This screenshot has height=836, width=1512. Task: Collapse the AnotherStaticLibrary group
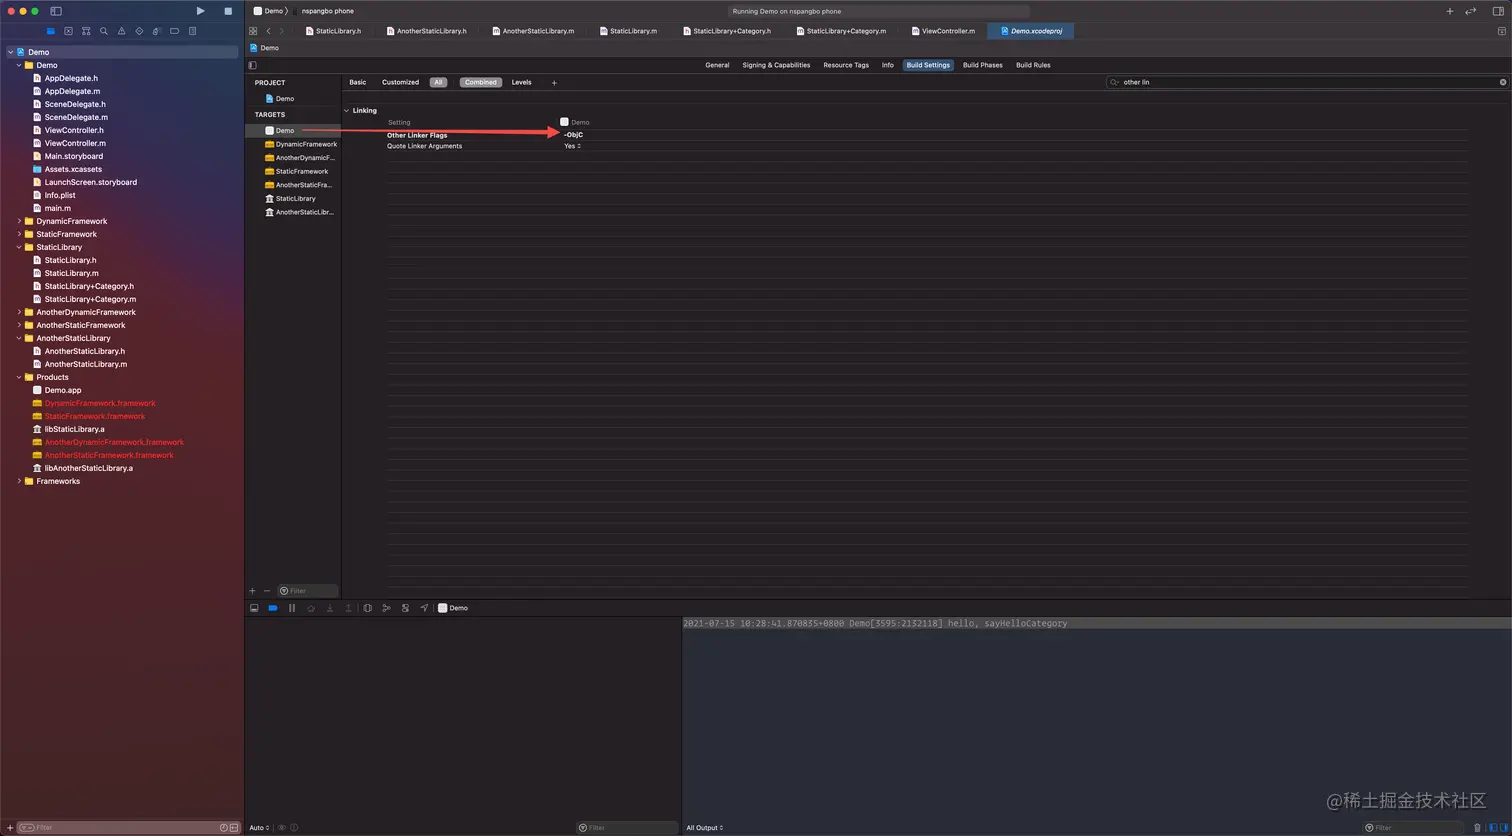click(x=19, y=338)
